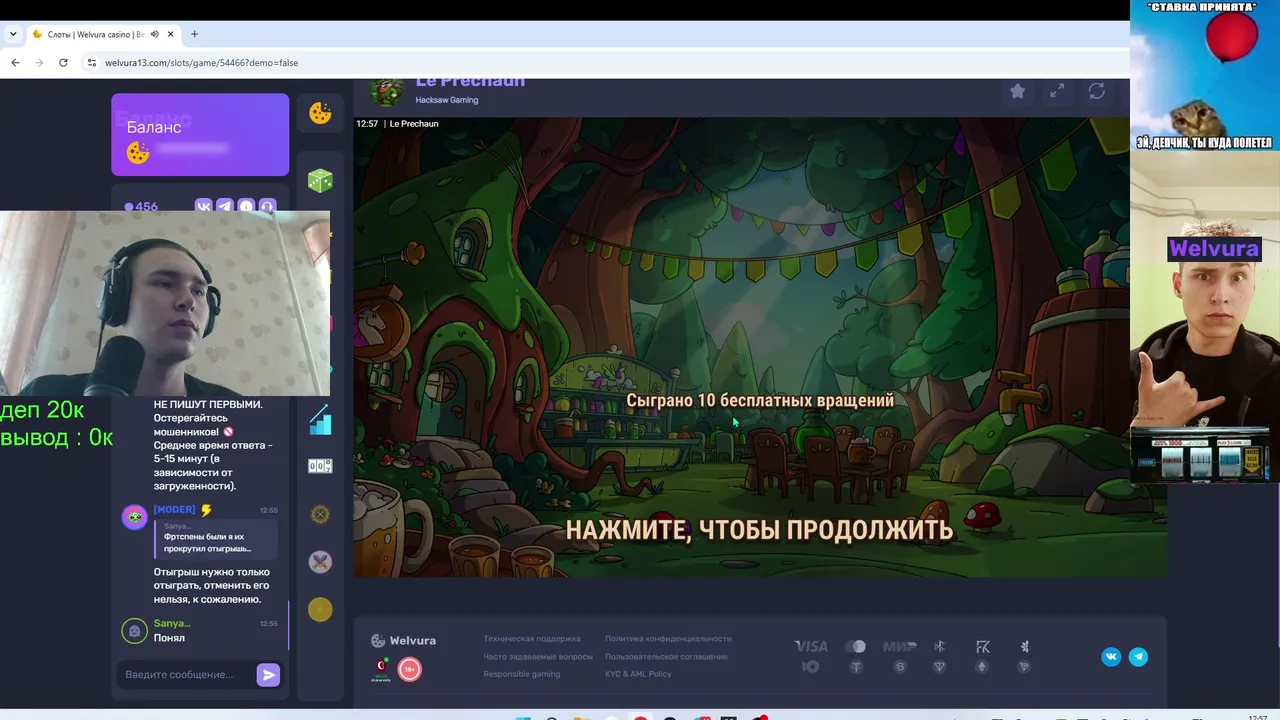Close the Welvura casino tab
Image resolution: width=1280 pixels, height=720 pixels.
[x=171, y=34]
